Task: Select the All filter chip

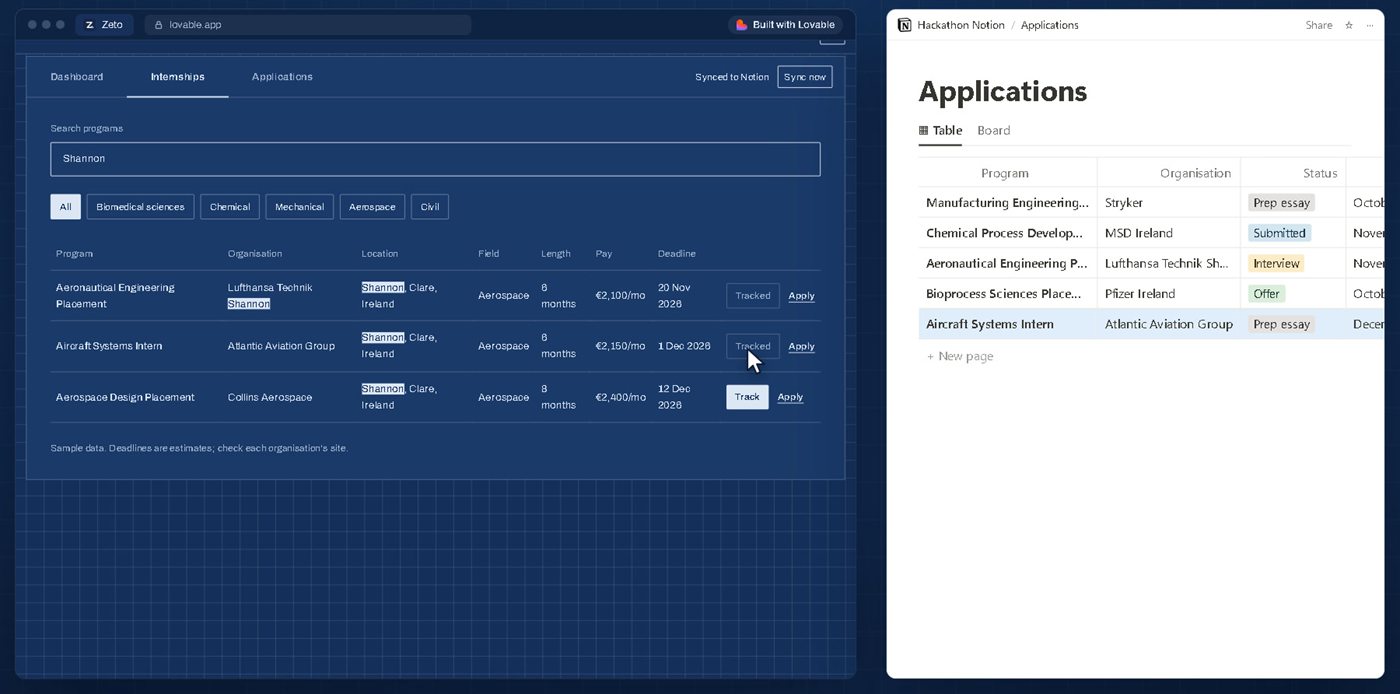Action: 65,207
